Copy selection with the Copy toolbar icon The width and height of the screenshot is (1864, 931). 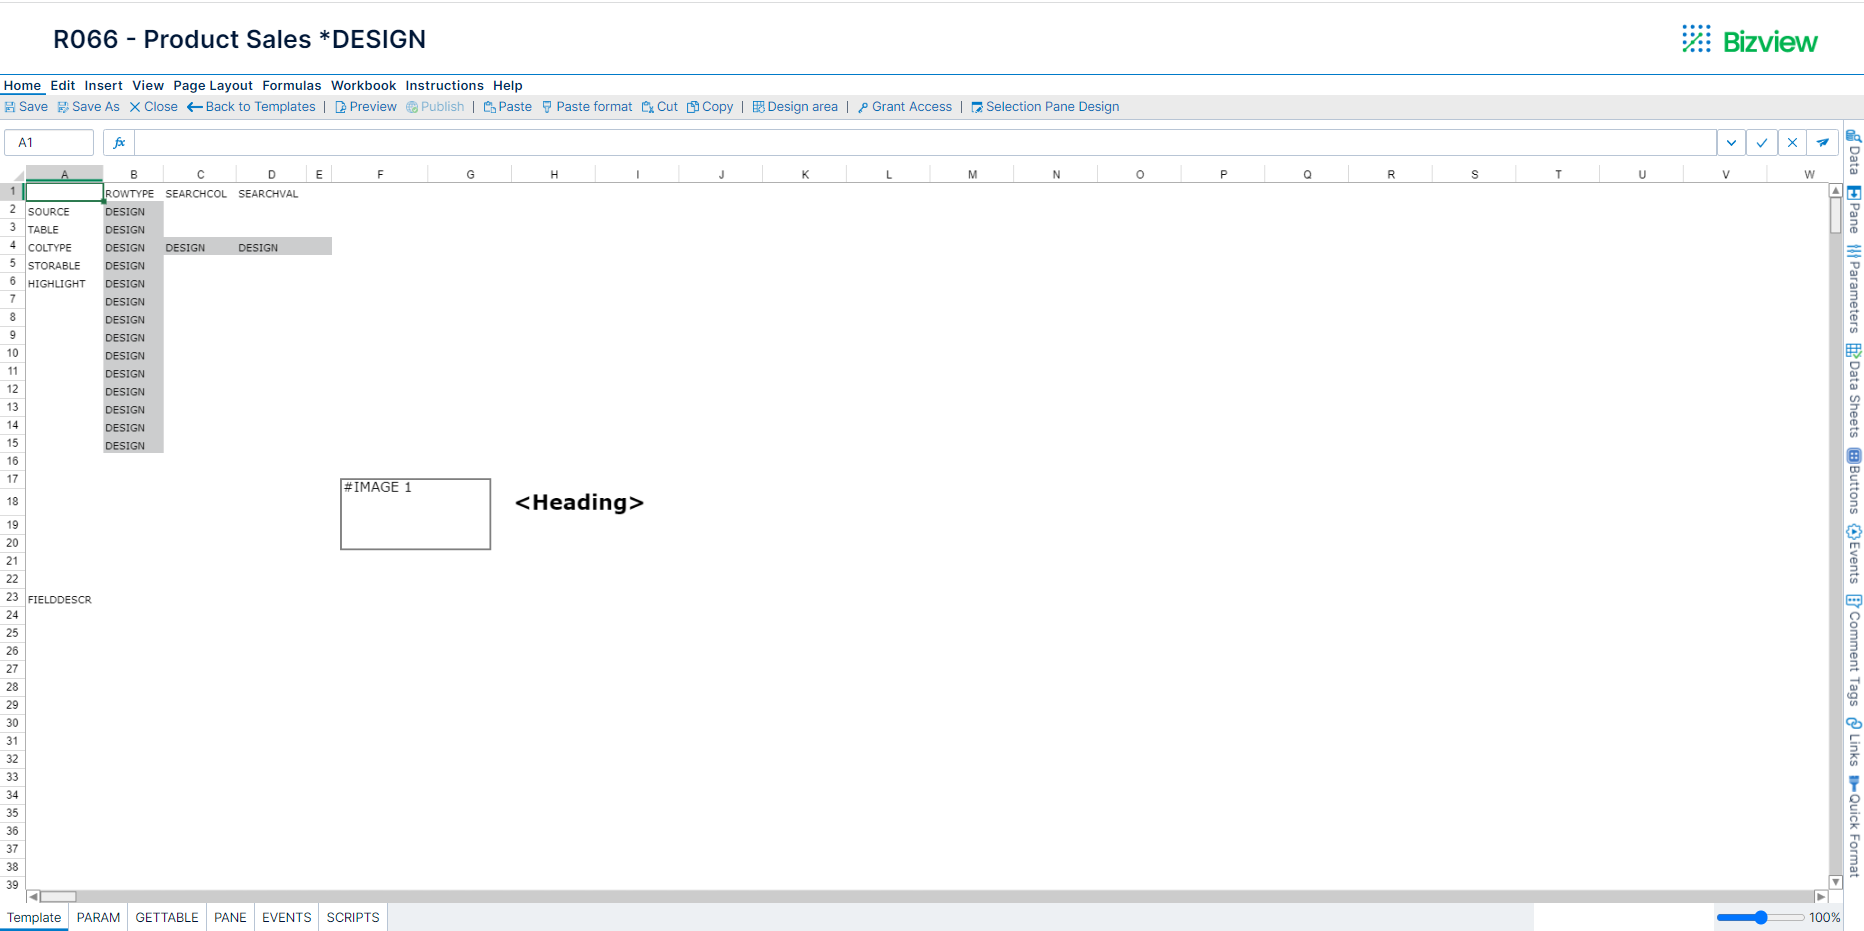tap(710, 106)
